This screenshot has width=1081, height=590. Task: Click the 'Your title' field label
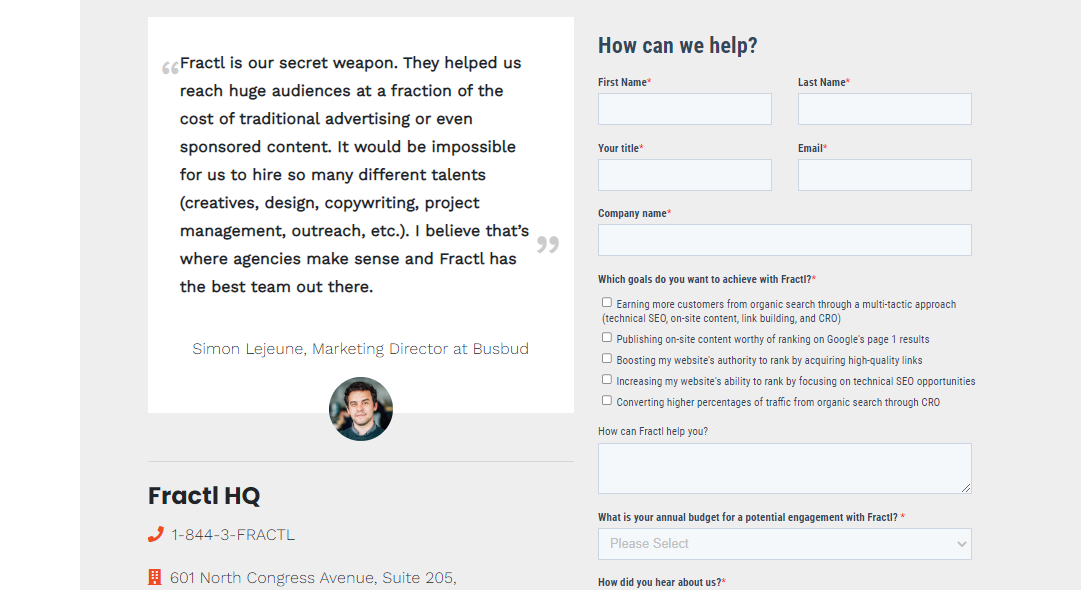pos(620,148)
